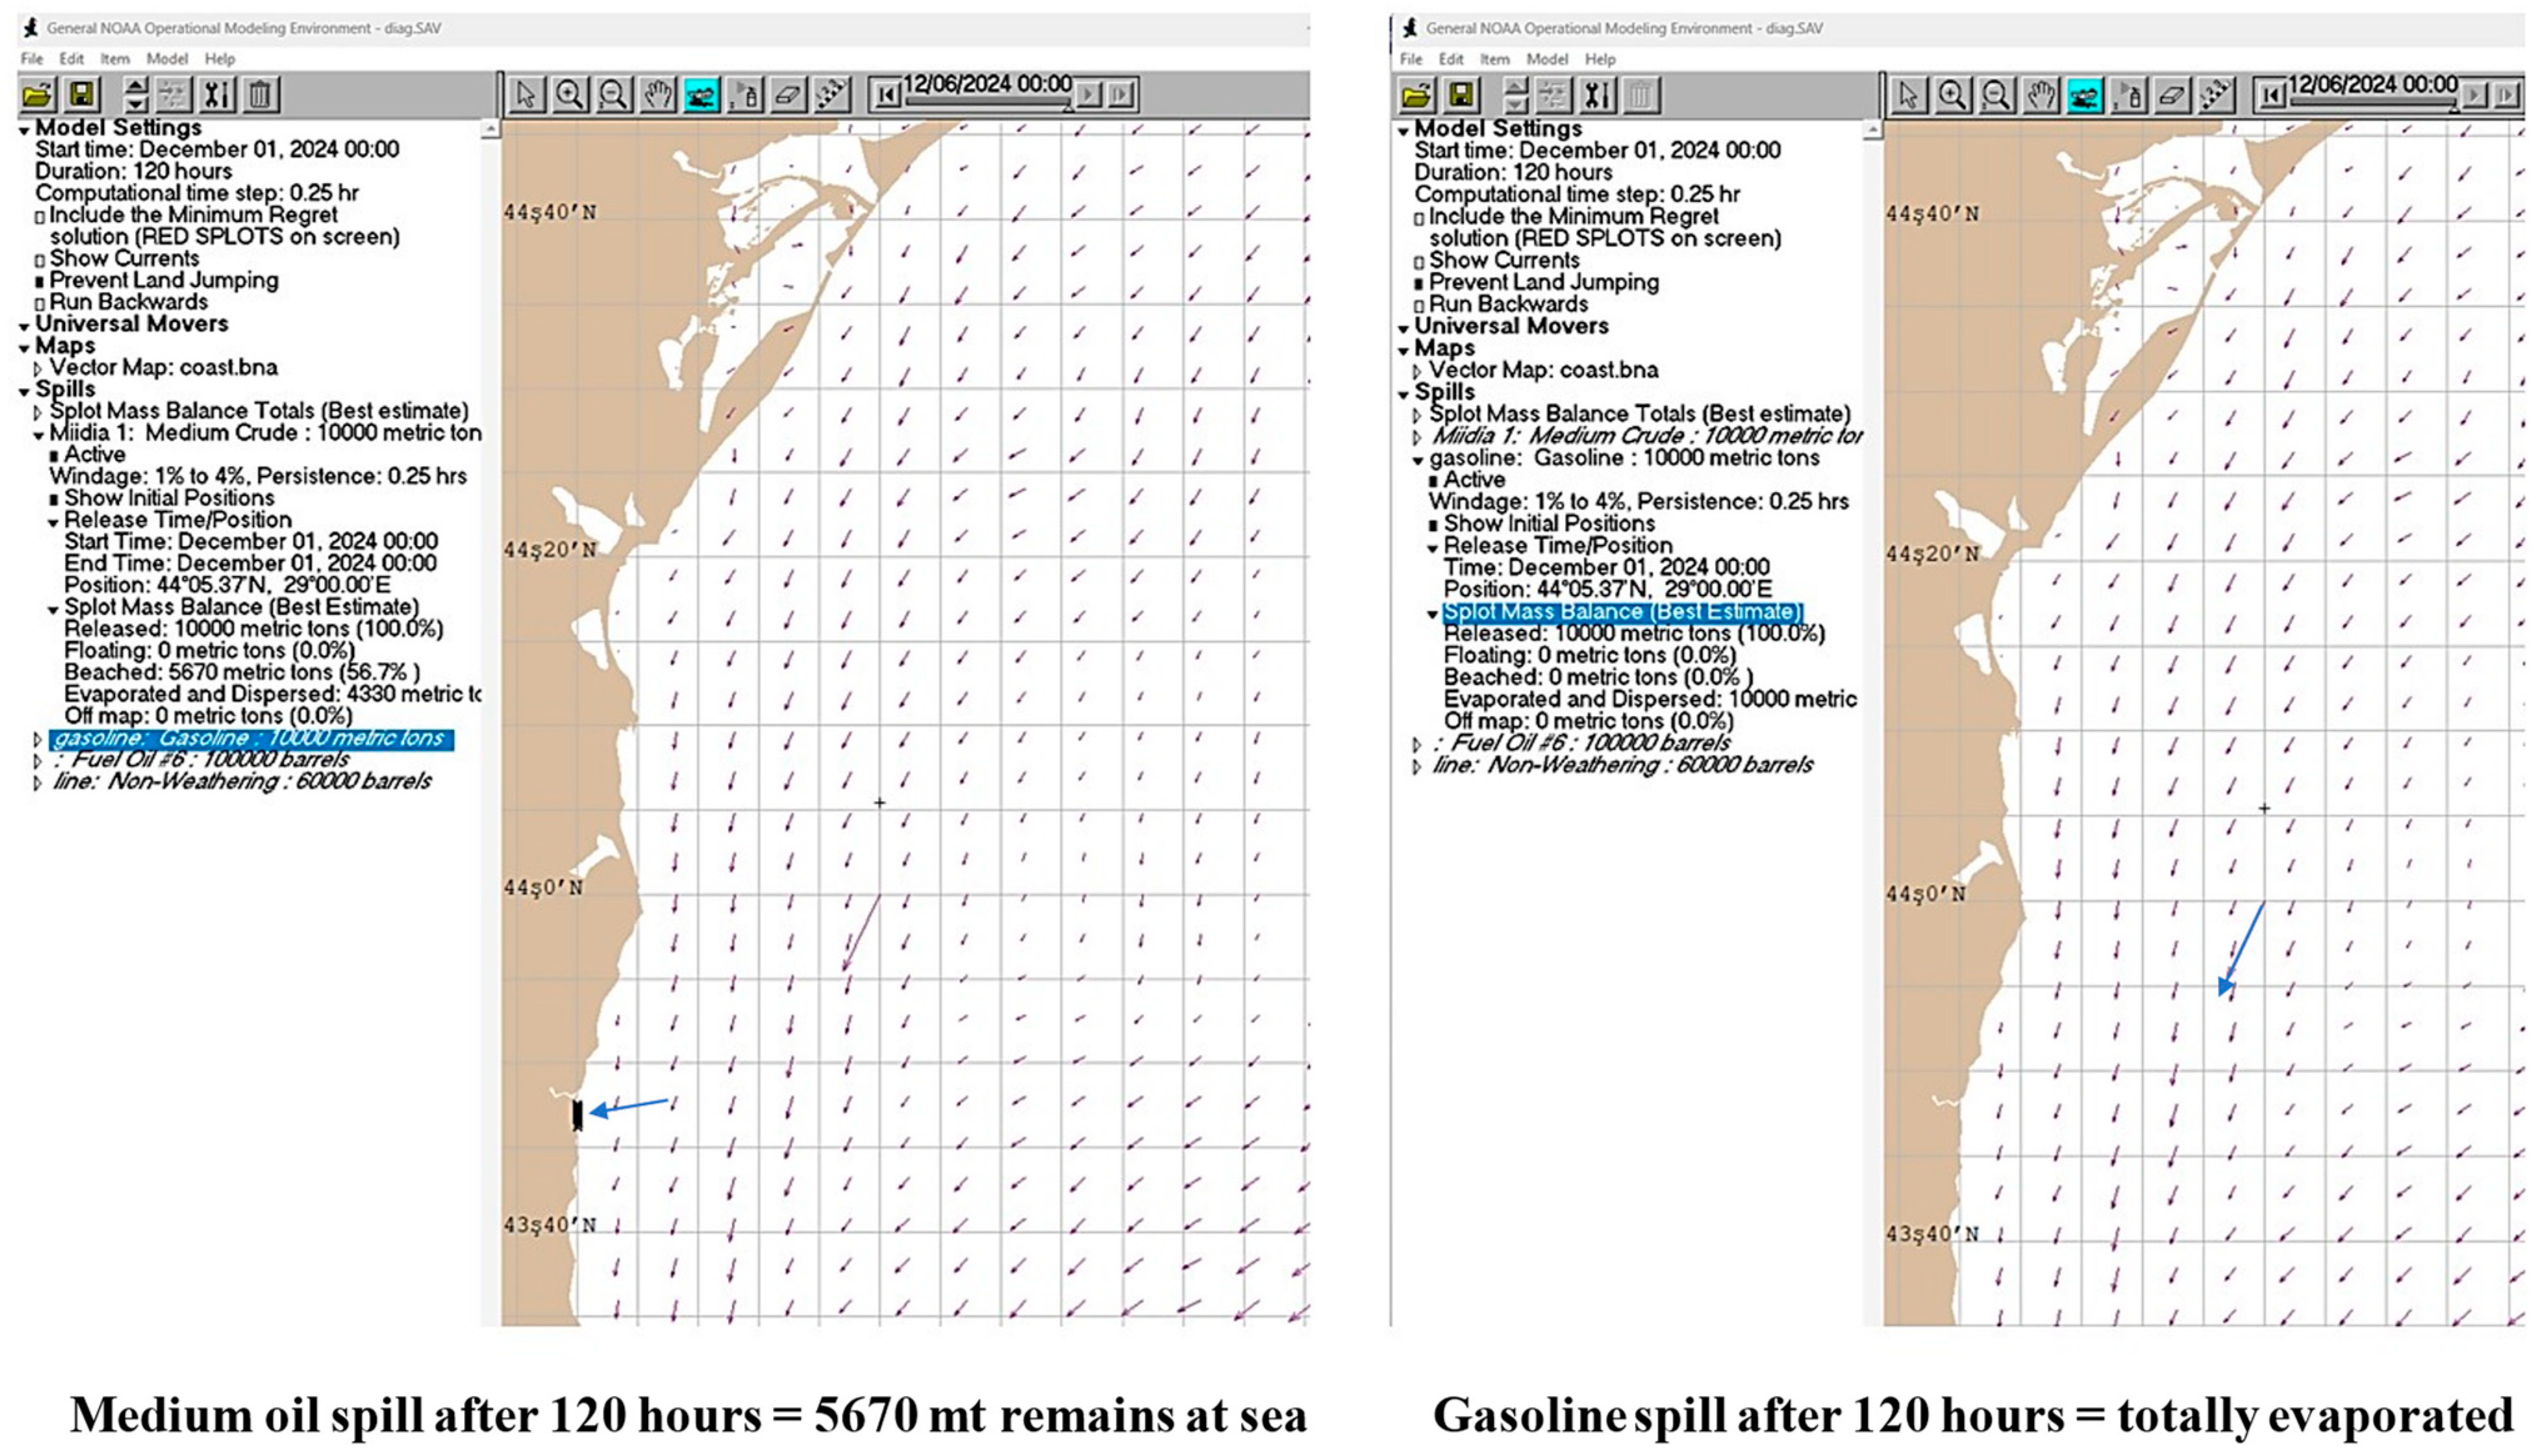Open the Model menu in left window

[x=166, y=59]
